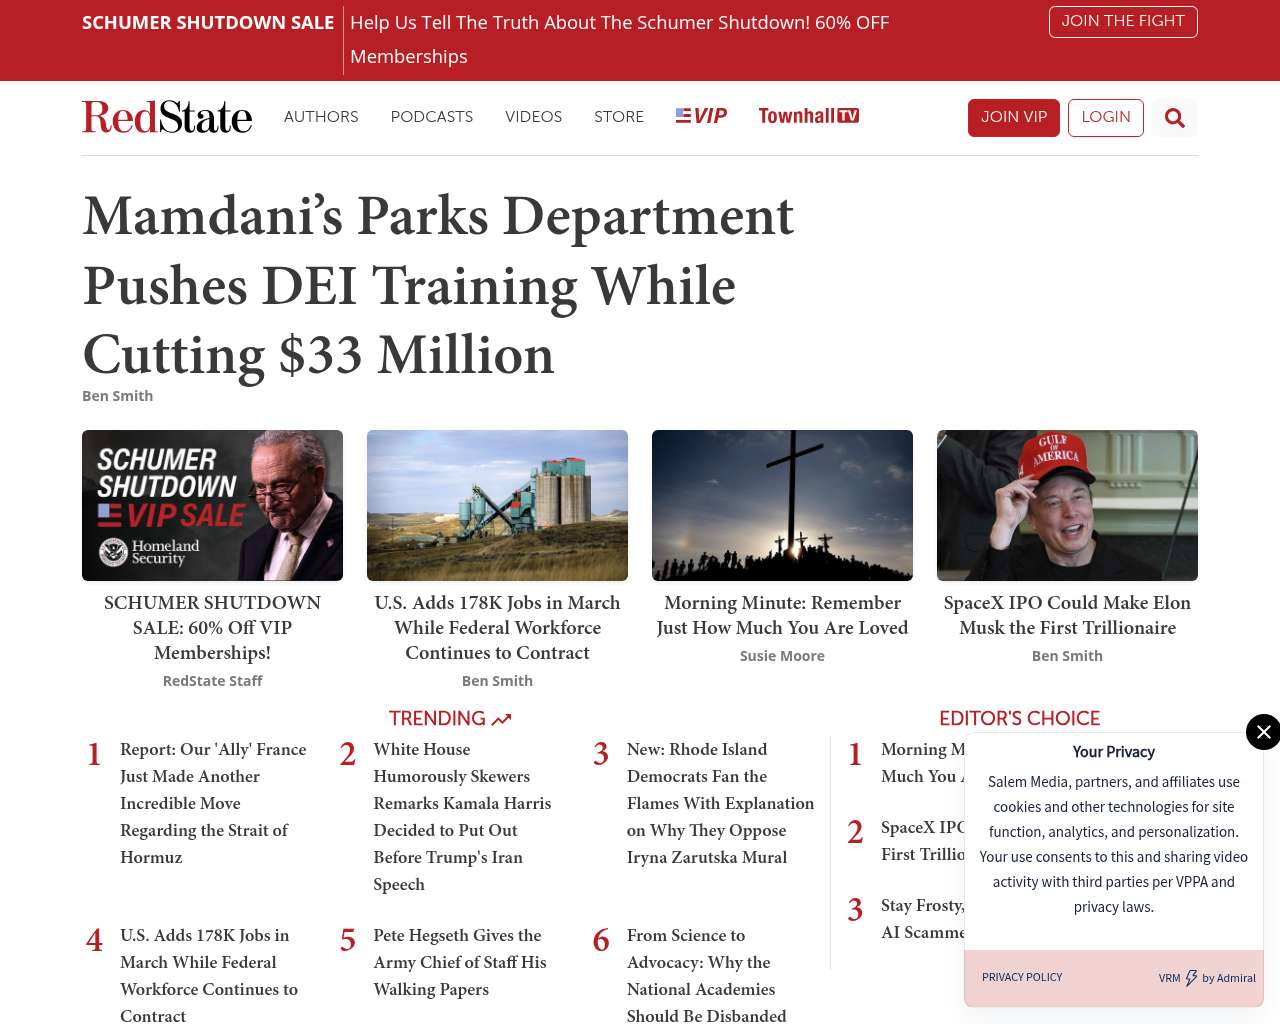
Task: Close the Your Privacy popup
Action: point(1263,732)
